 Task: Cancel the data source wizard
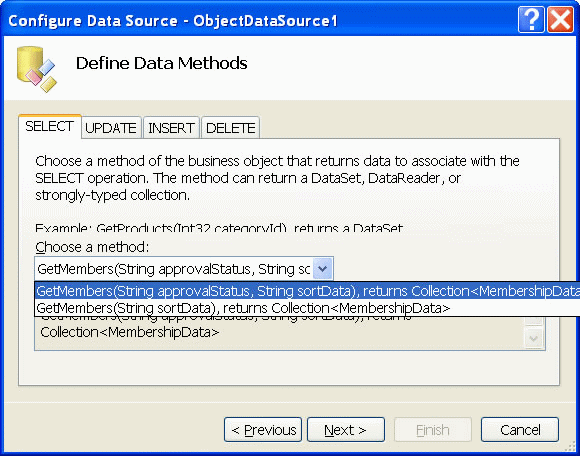click(x=520, y=430)
